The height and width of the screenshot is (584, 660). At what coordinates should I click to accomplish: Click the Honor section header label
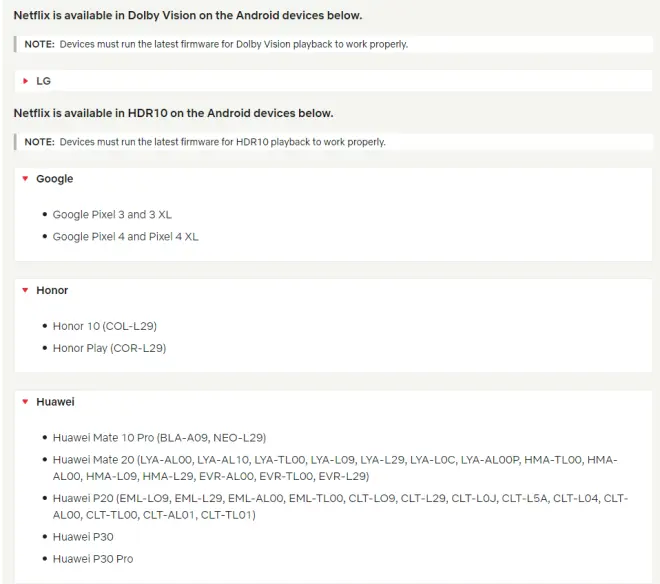pos(52,290)
